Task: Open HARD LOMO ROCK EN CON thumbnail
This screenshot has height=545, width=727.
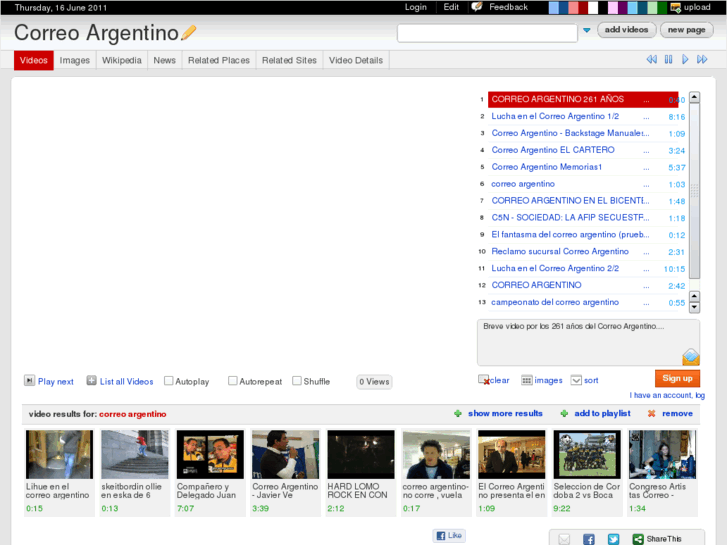Action: tap(361, 454)
